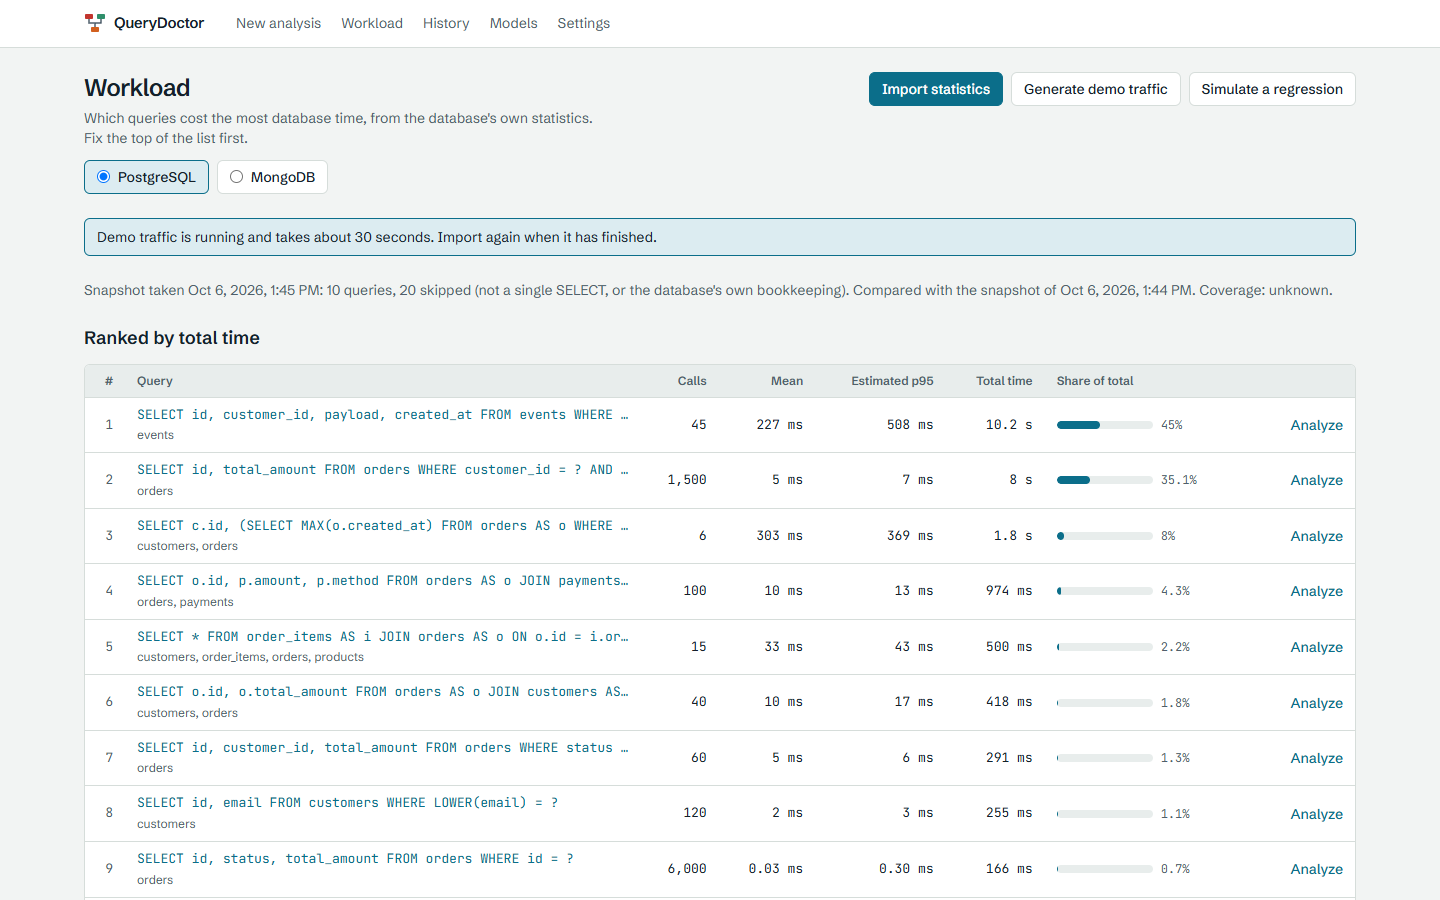Screen dimensions: 1440x900
Task: Analyze the order_items JOIN query
Action: click(1316, 647)
